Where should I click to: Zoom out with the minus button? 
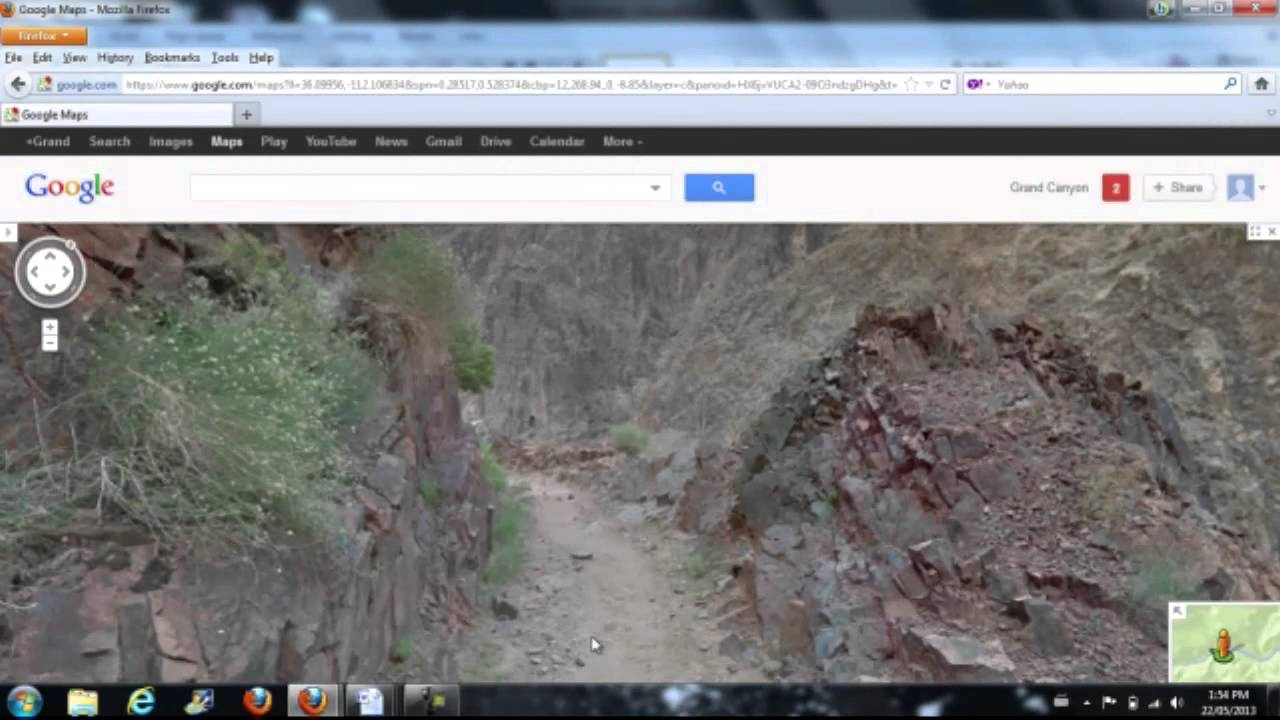click(x=50, y=343)
